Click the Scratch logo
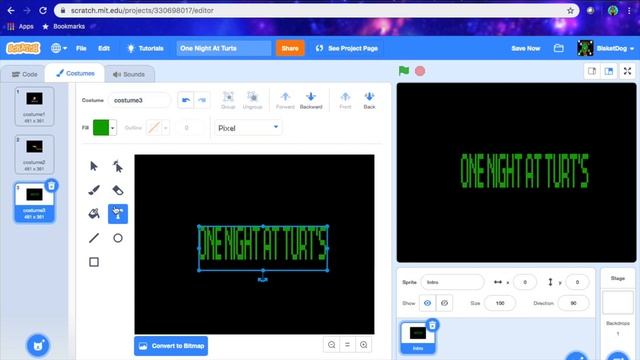The height and width of the screenshot is (360, 640). pyautogui.click(x=23, y=48)
